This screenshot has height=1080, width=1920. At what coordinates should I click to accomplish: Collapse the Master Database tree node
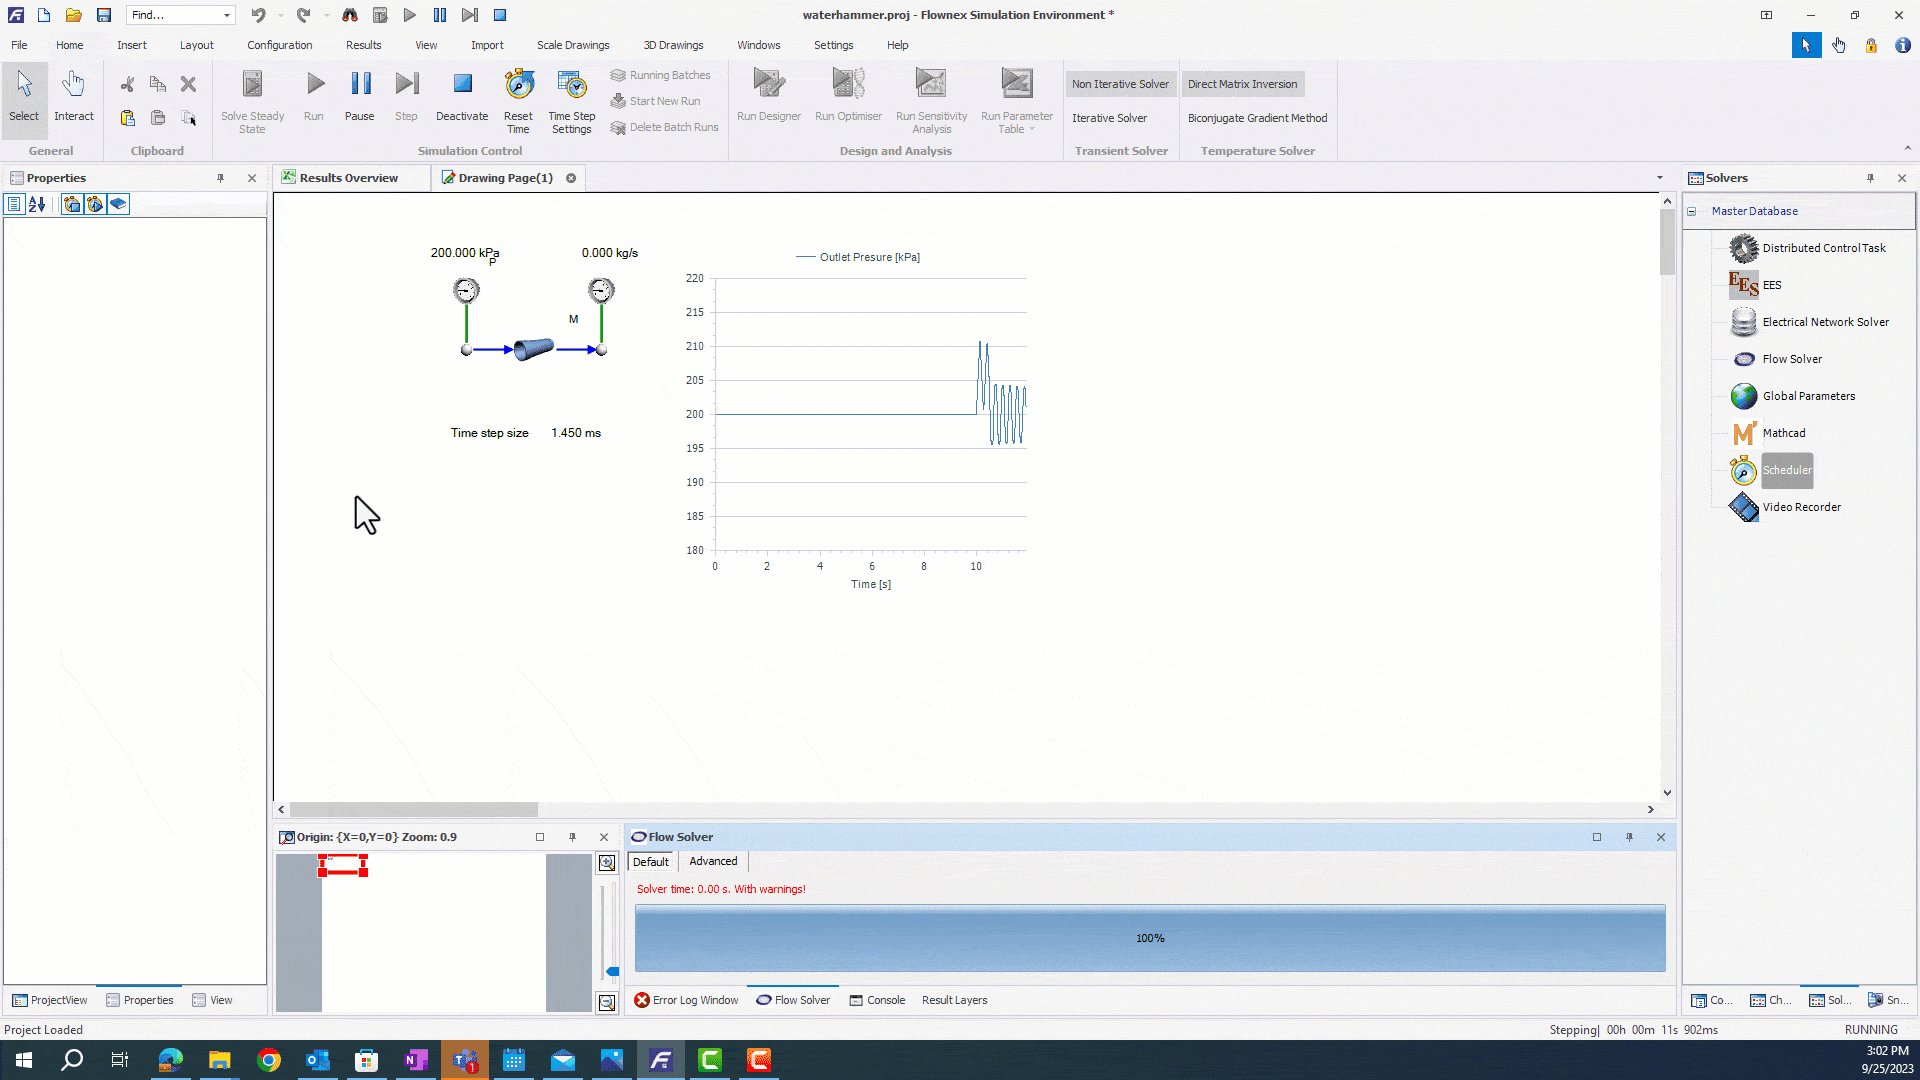click(1692, 211)
